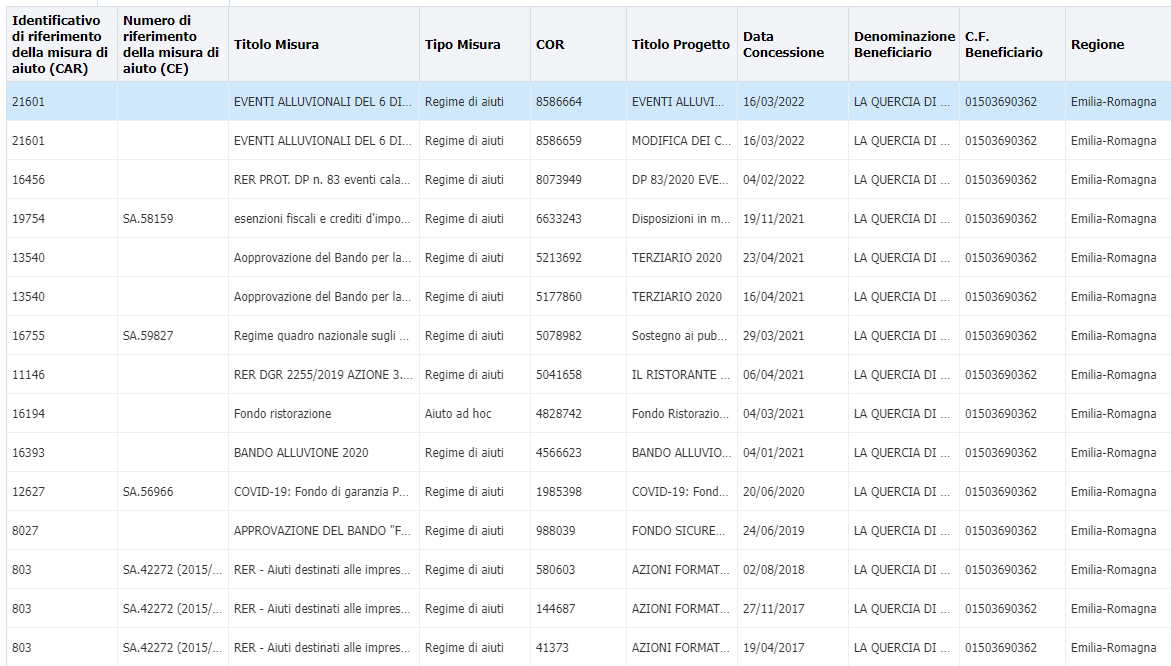
Task: Select the Fondo ristorazione title cell
Action: click(282, 414)
